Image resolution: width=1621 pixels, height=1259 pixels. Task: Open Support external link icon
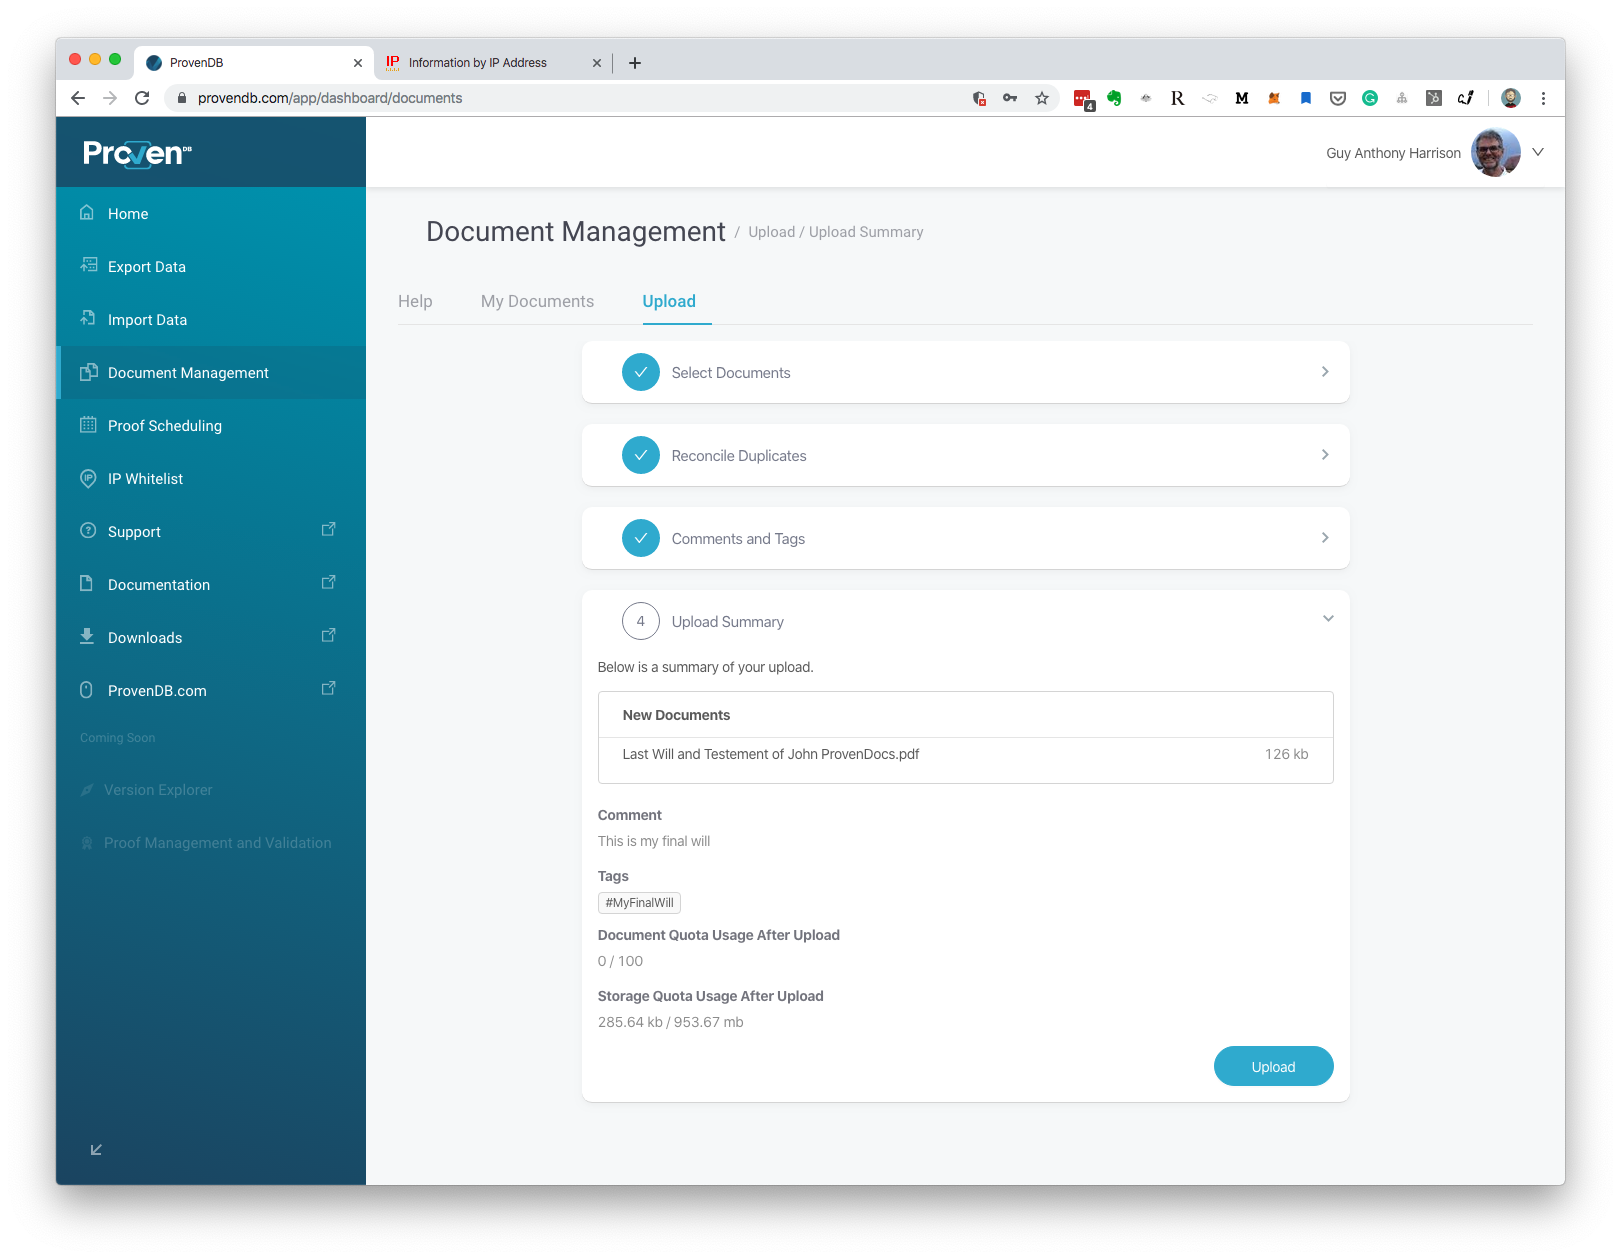tap(328, 530)
